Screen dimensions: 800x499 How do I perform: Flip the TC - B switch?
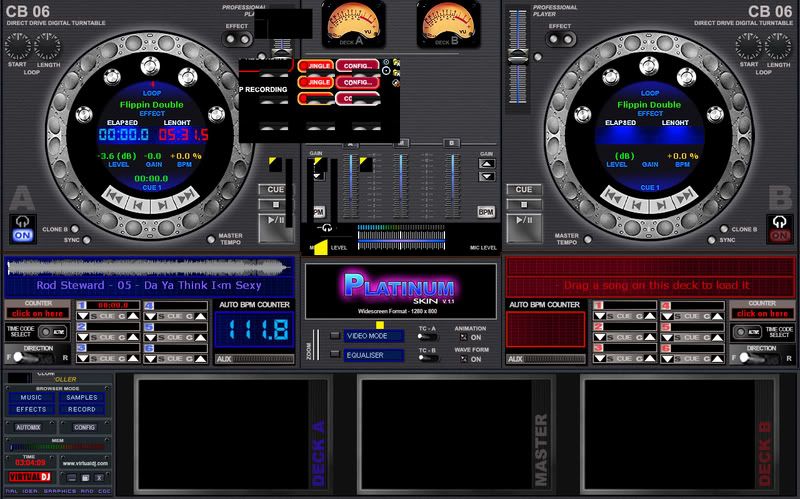tap(427, 358)
